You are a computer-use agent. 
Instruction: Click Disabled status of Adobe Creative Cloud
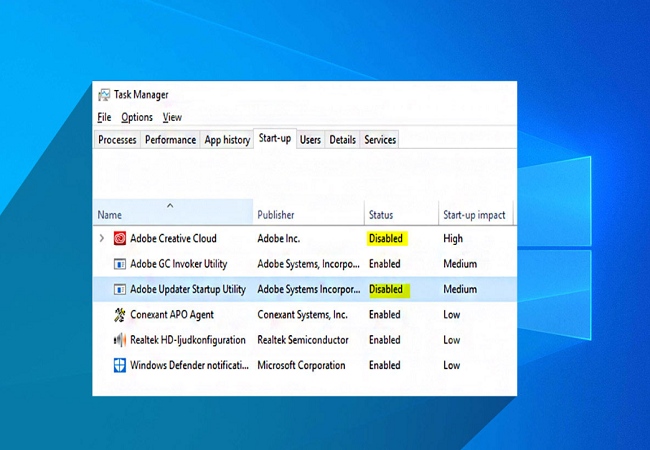[386, 239]
